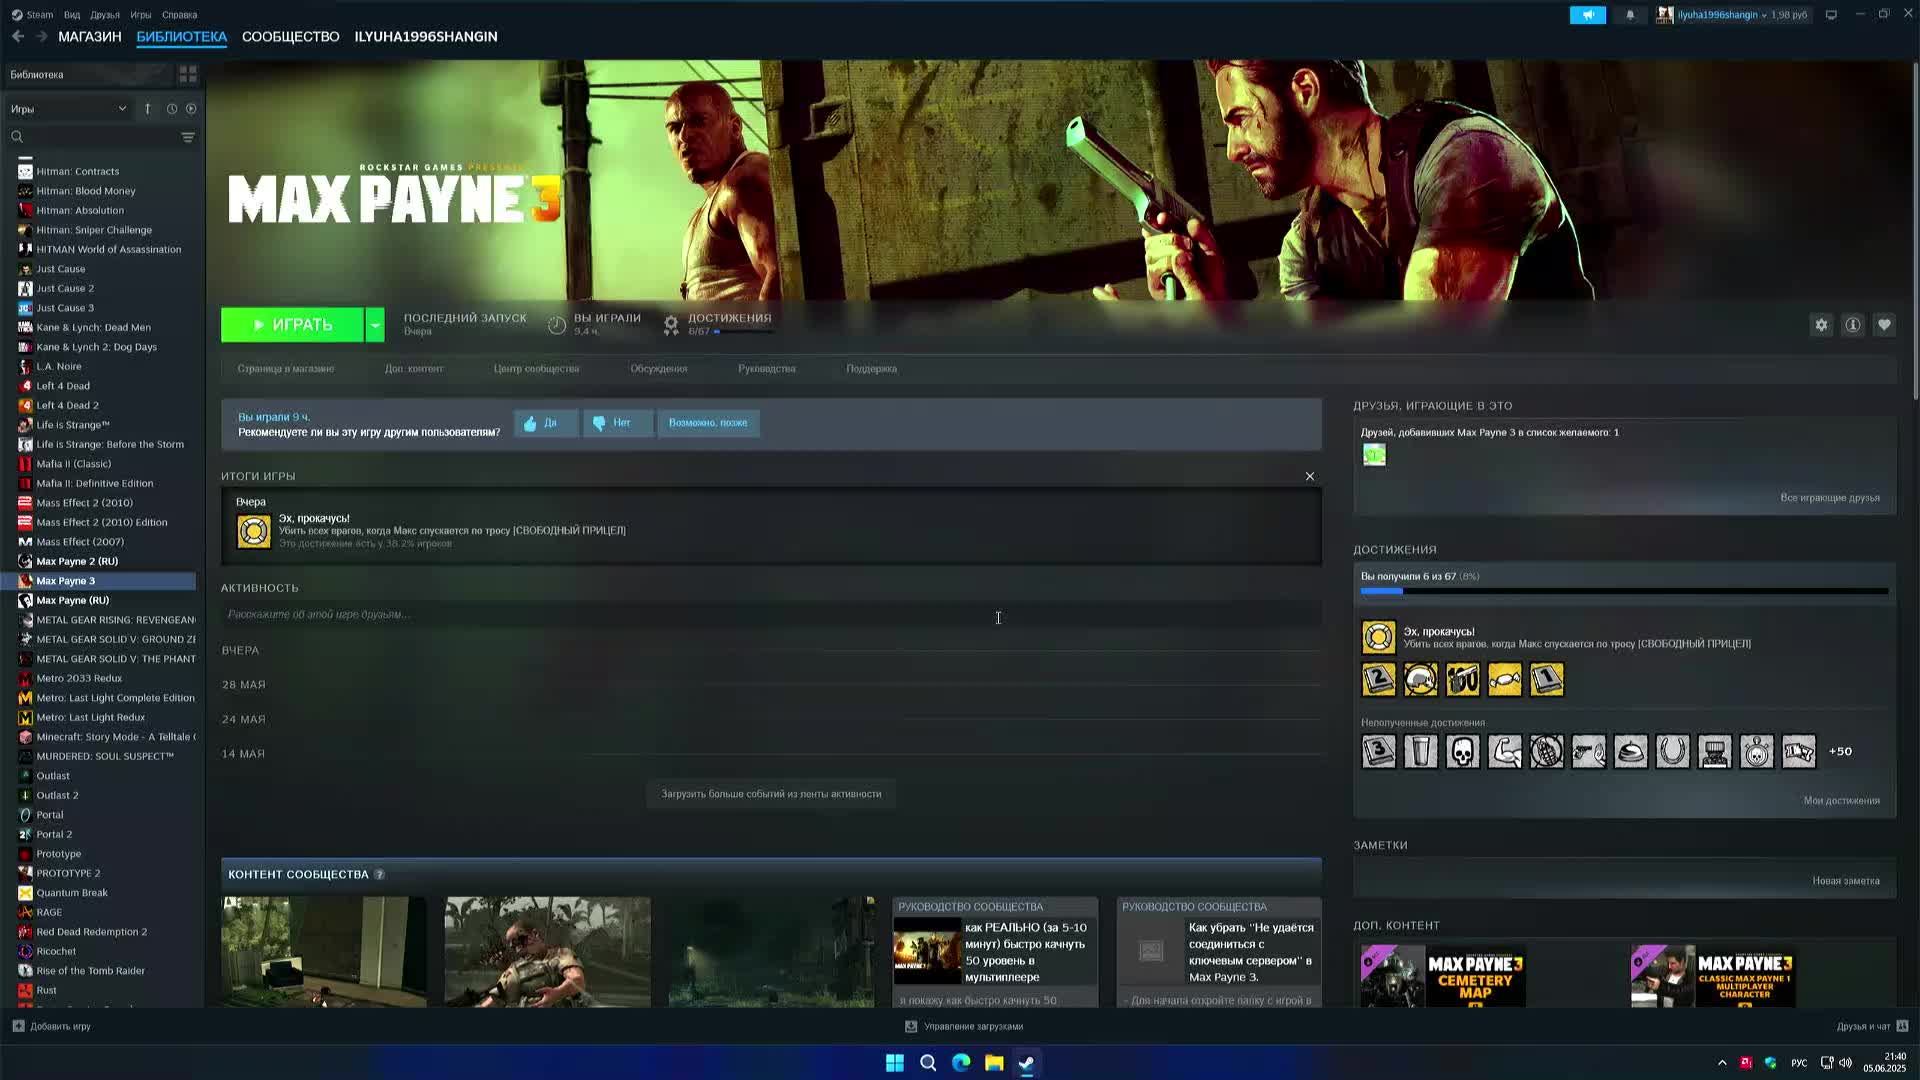
Task: Click the horseshoe locked achievement icon
Action: 1673,752
